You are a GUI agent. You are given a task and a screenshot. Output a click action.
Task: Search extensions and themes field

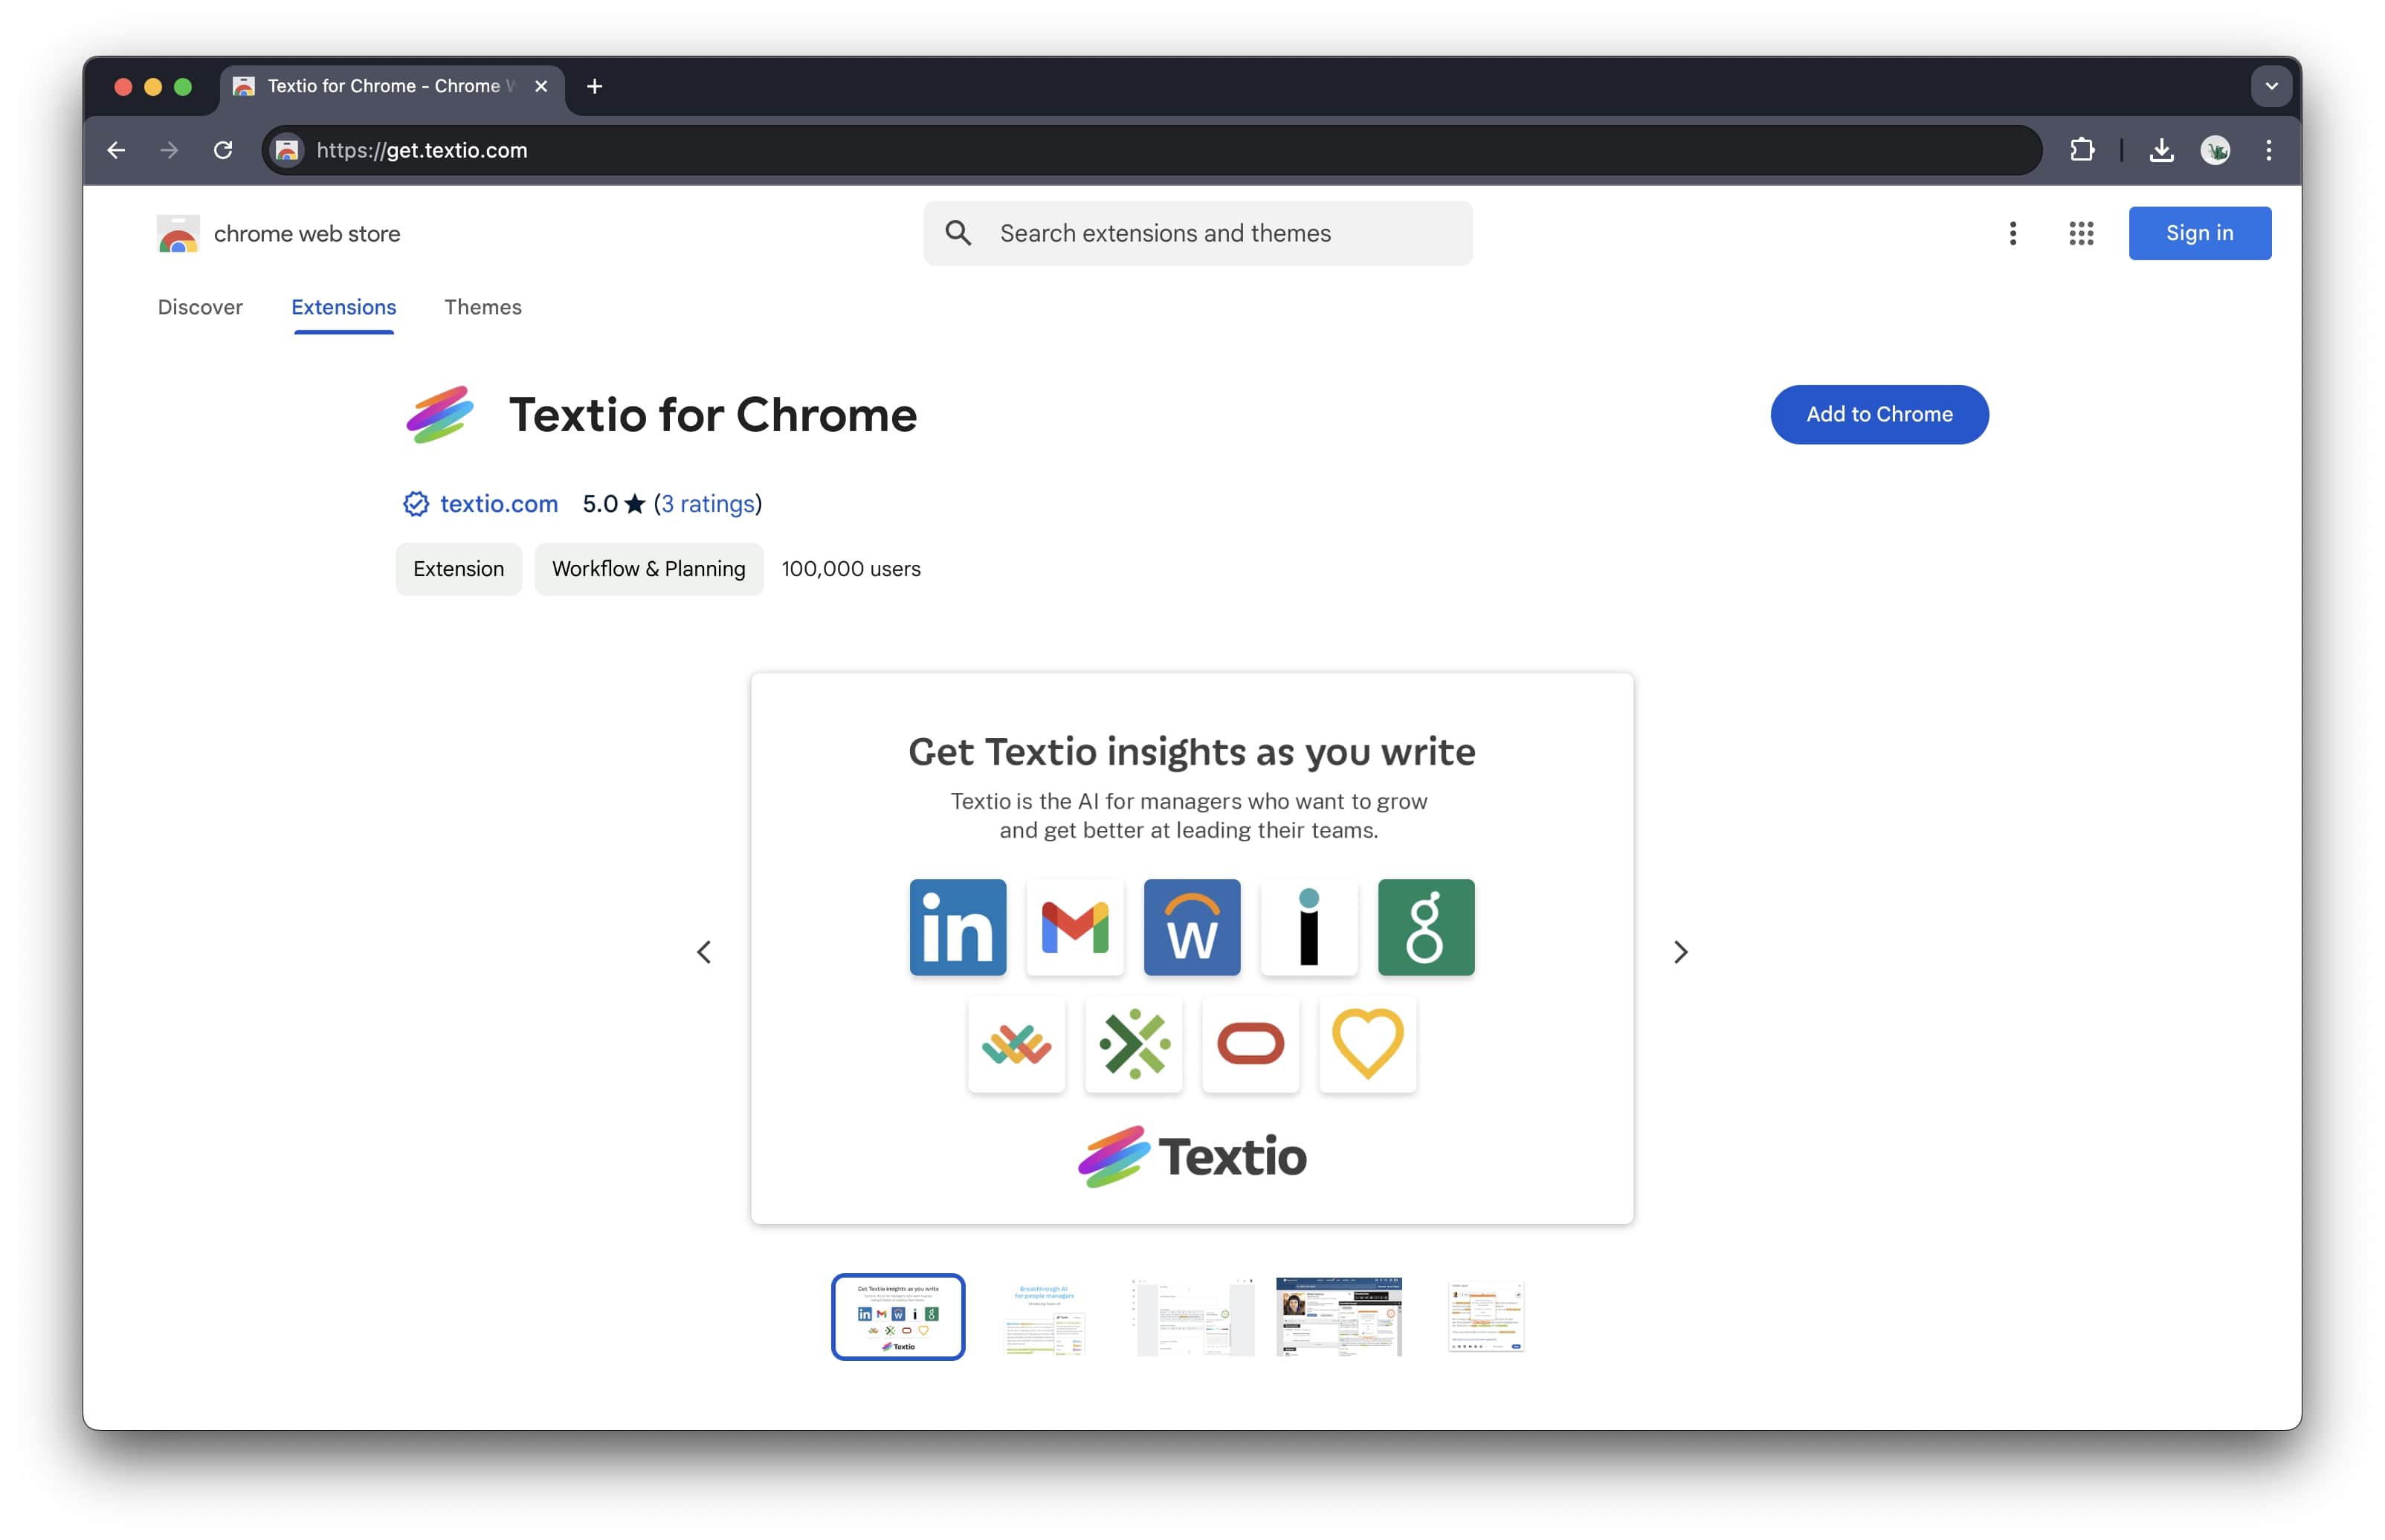point(1198,233)
